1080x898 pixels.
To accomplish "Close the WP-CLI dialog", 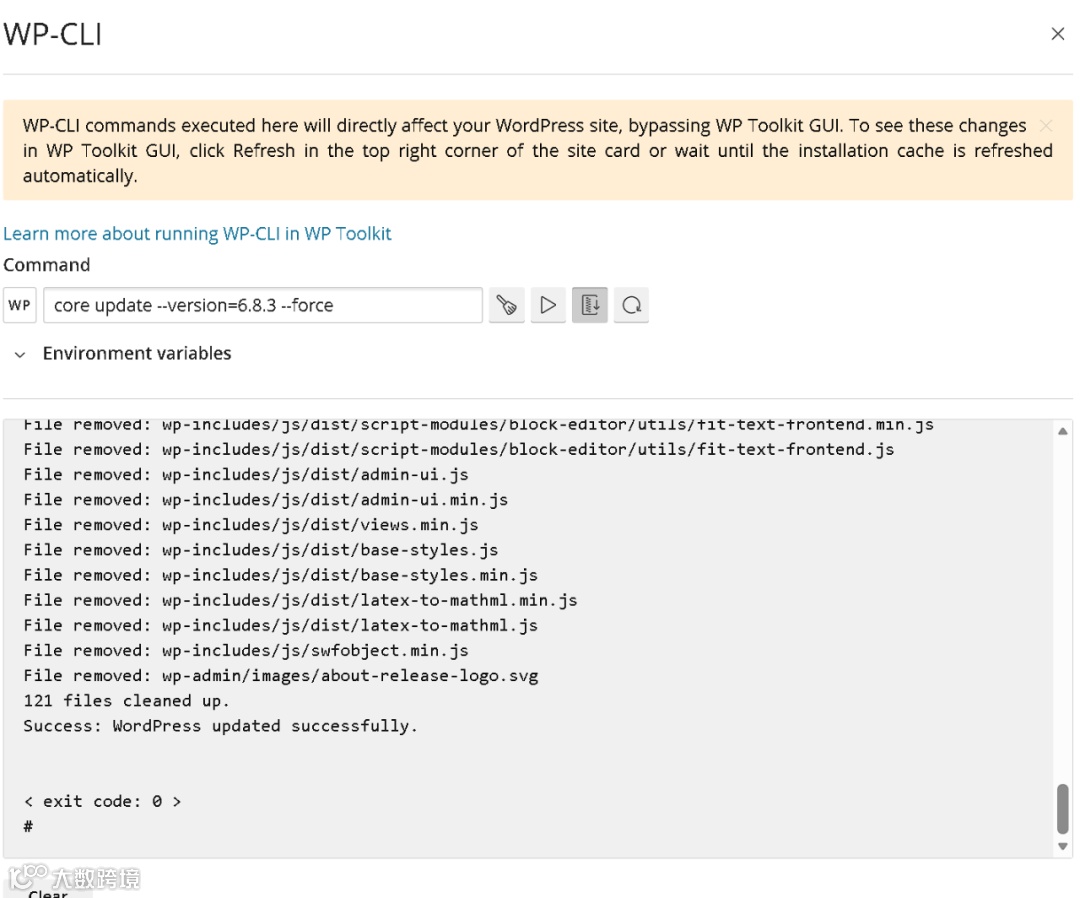I will click(1057, 34).
